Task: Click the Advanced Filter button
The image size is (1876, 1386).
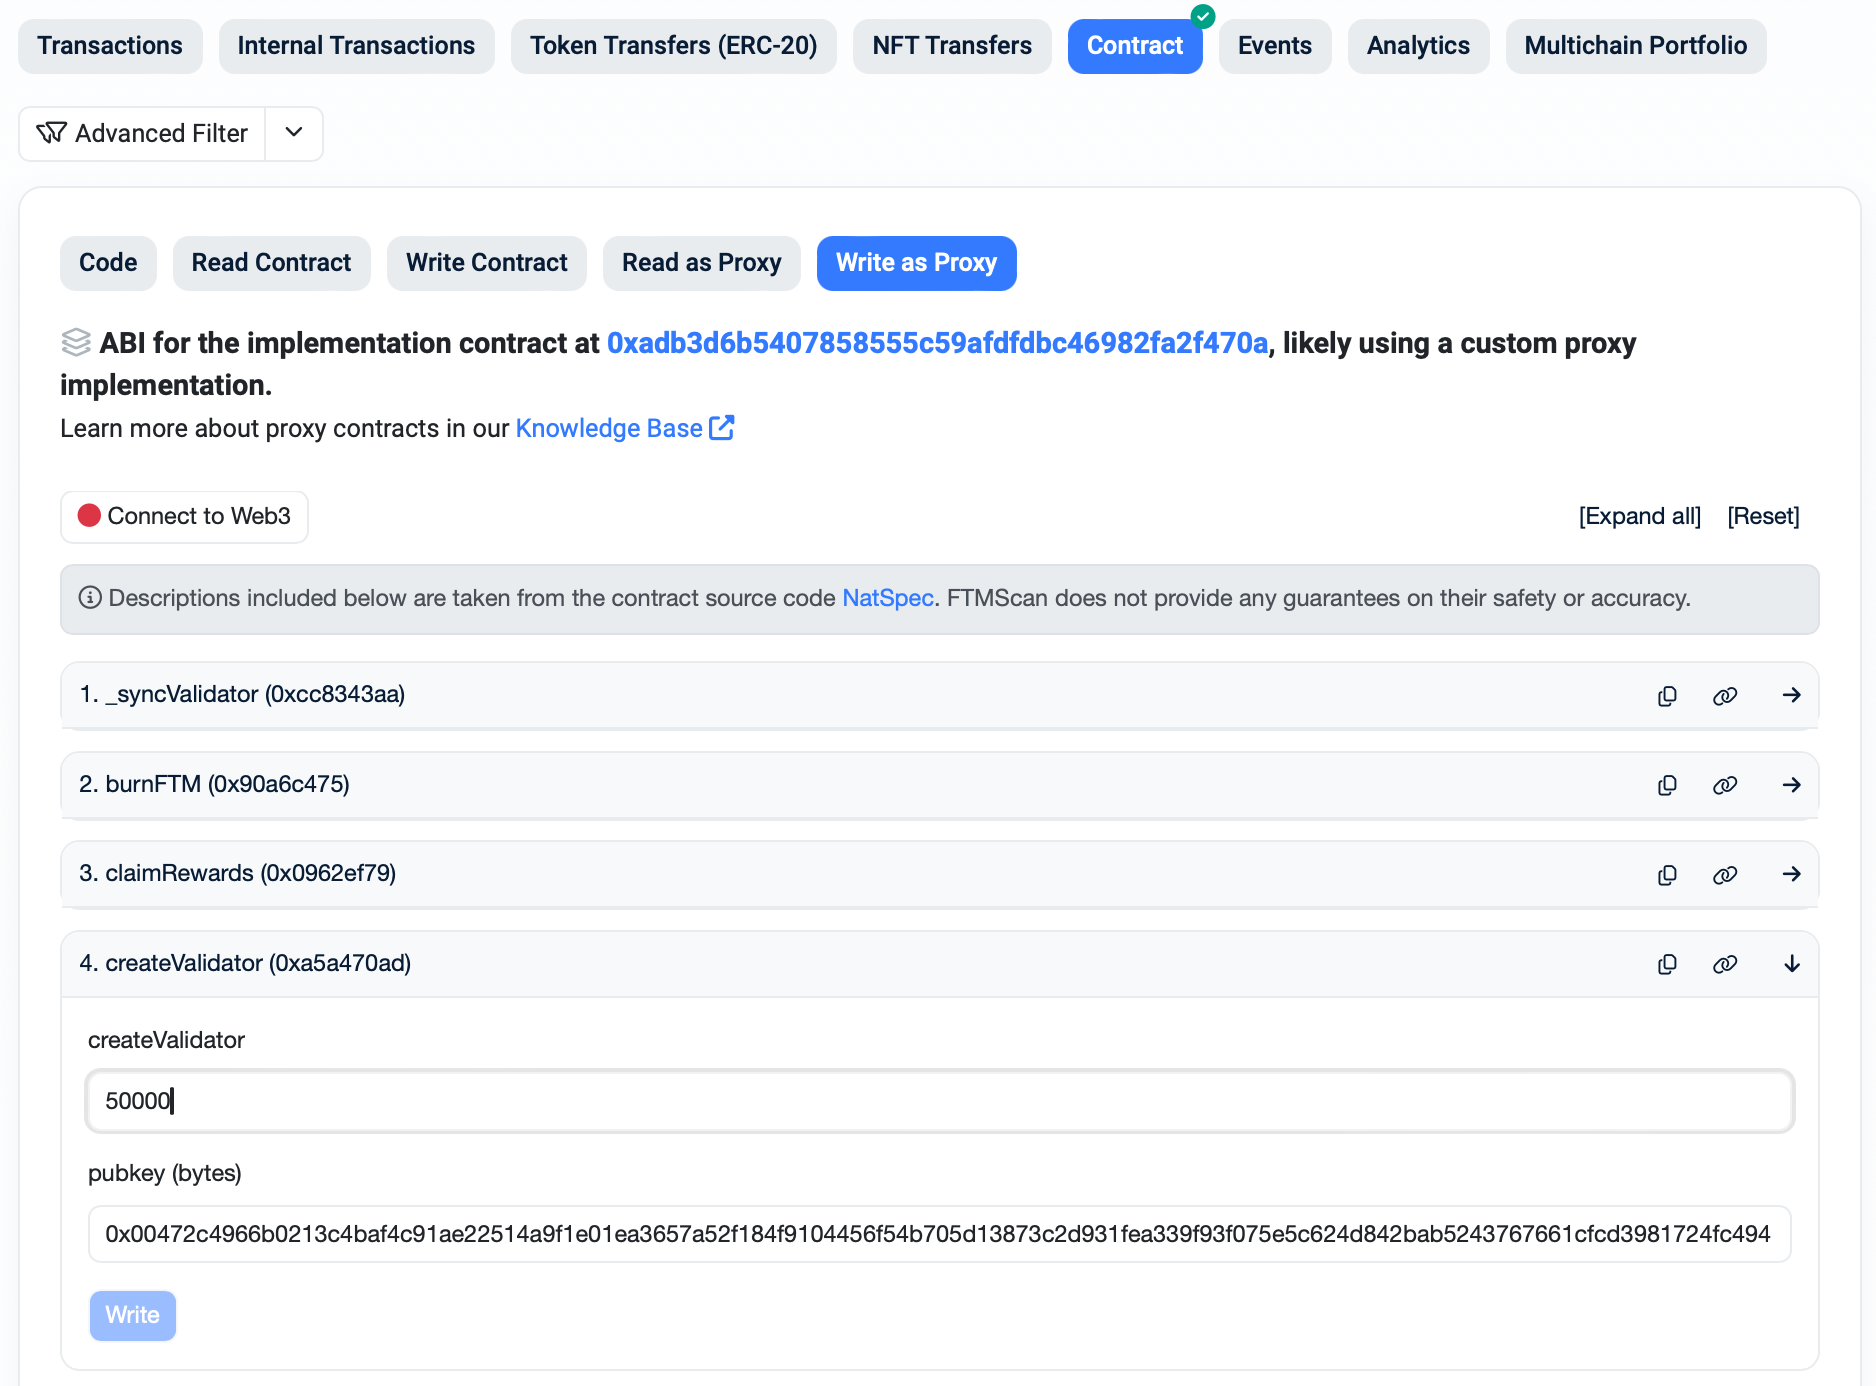Action: click(x=142, y=133)
